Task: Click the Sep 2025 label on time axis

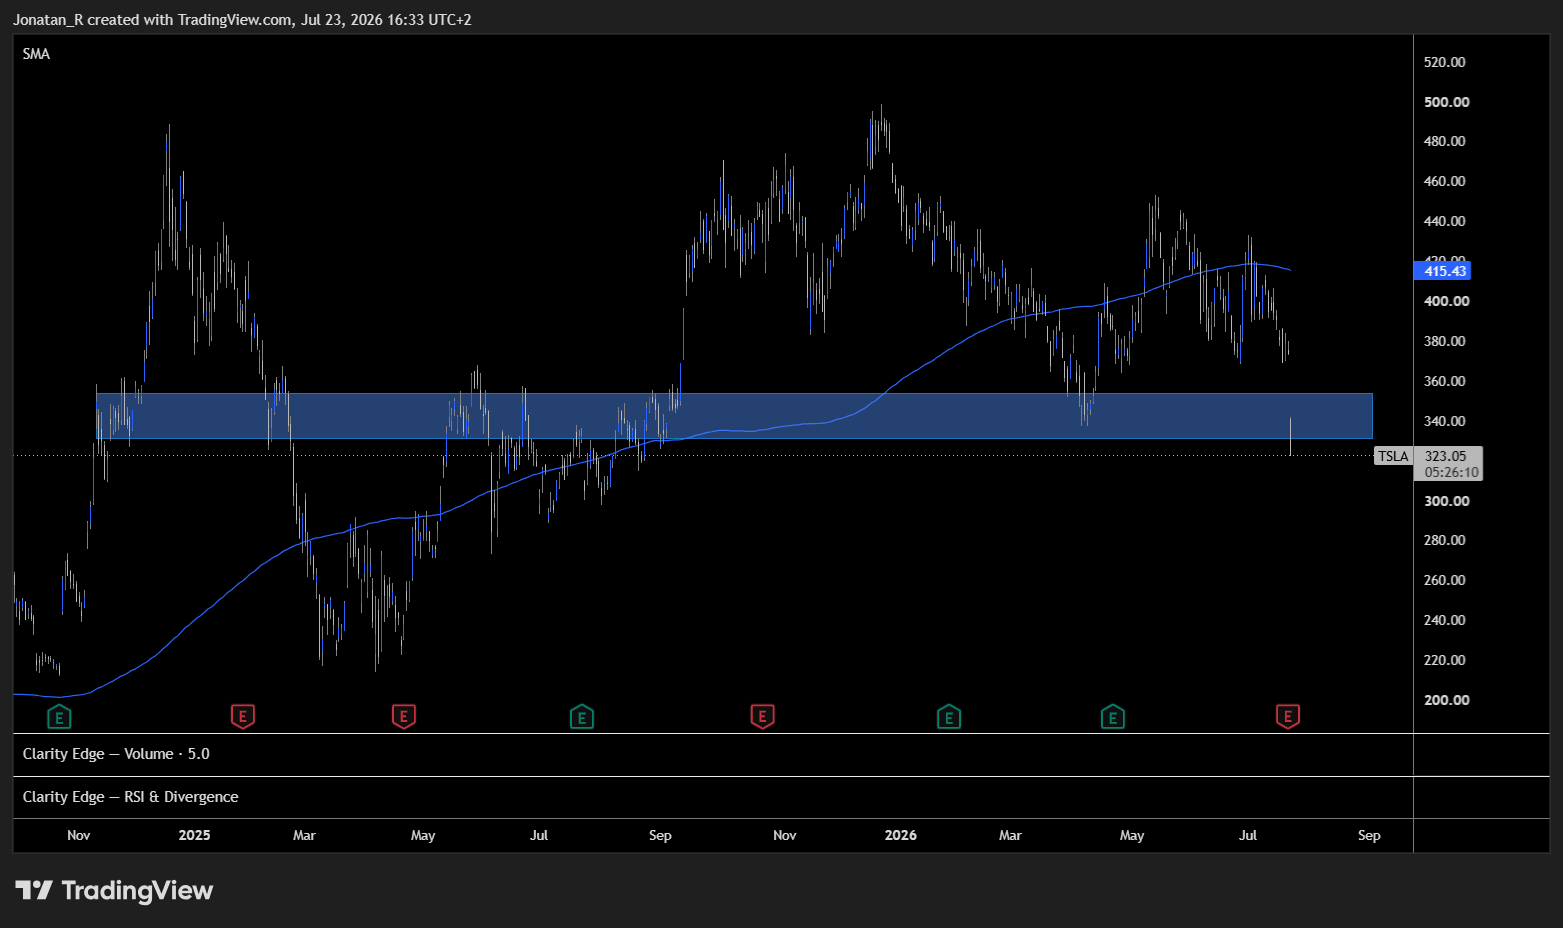Action: click(660, 835)
